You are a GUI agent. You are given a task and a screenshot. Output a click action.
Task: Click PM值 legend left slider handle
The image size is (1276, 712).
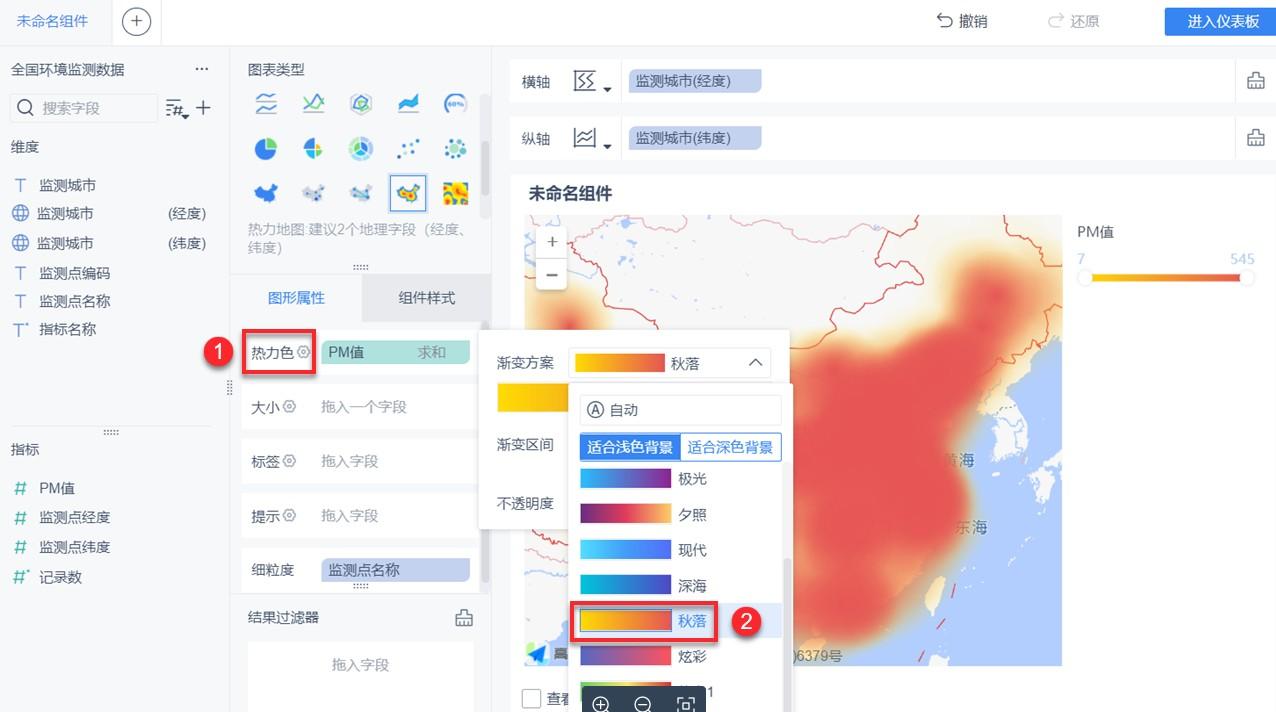[x=1084, y=279]
